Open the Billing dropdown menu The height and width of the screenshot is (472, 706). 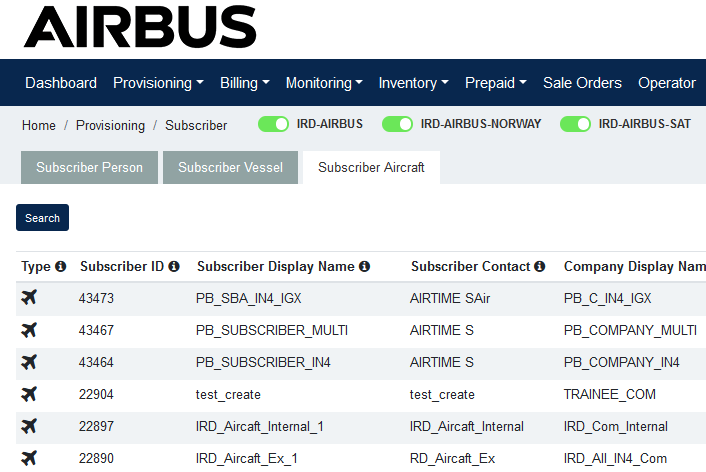pos(244,83)
